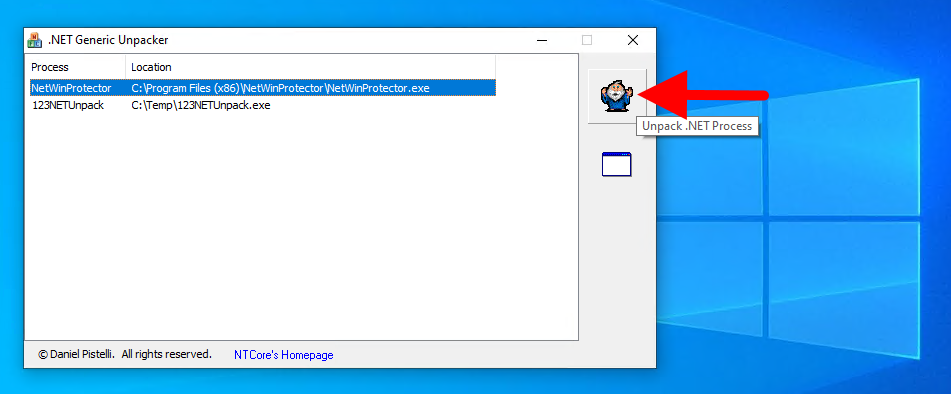Select the 123NETUnpack process row
Screen dimensions: 951x394
click(263, 105)
